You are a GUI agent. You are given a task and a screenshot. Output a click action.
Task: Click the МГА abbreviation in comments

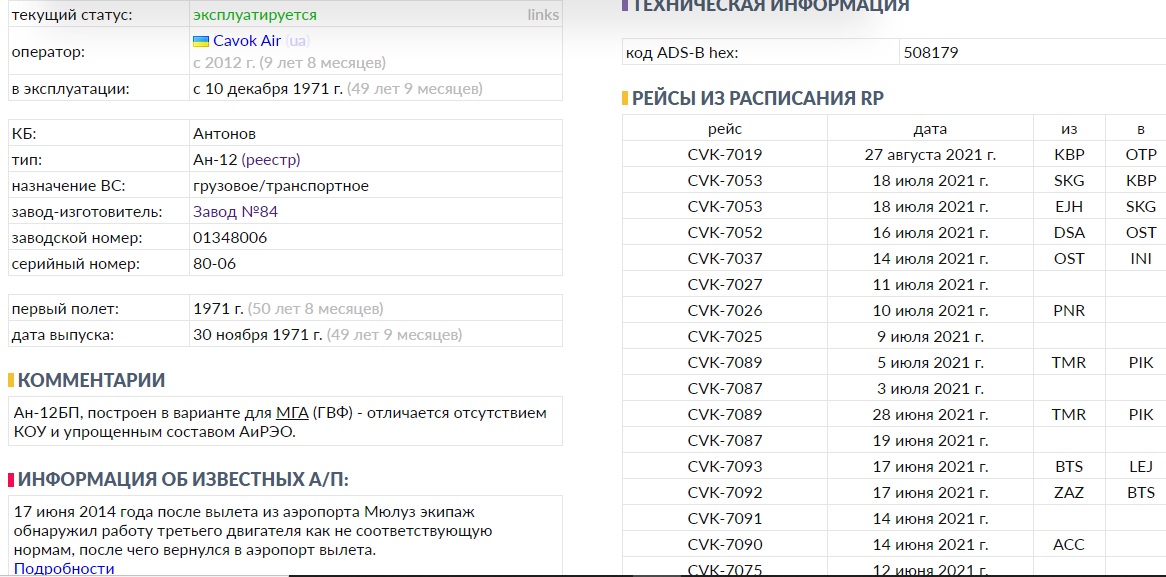(292, 413)
